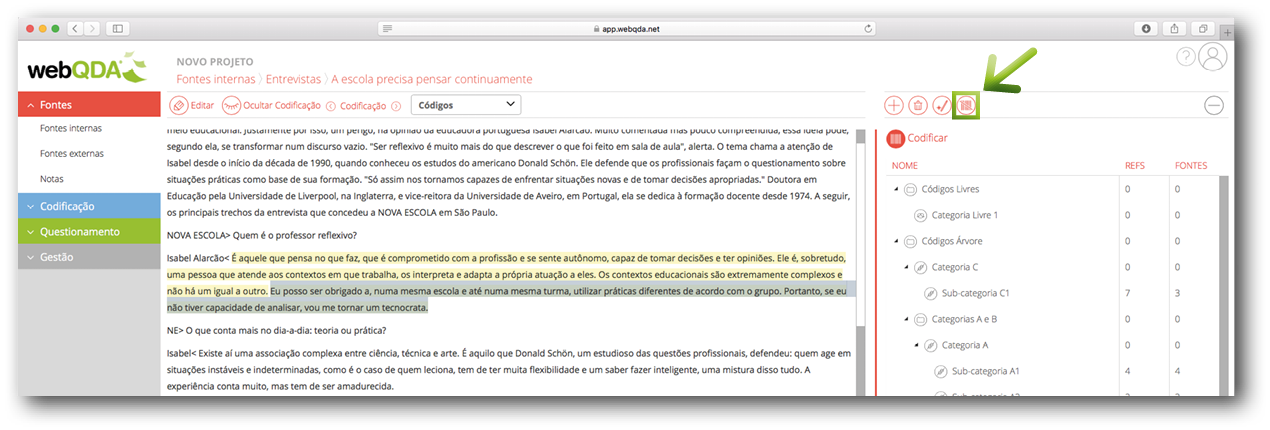Click Ocultar Codificação label

[x=282, y=105]
